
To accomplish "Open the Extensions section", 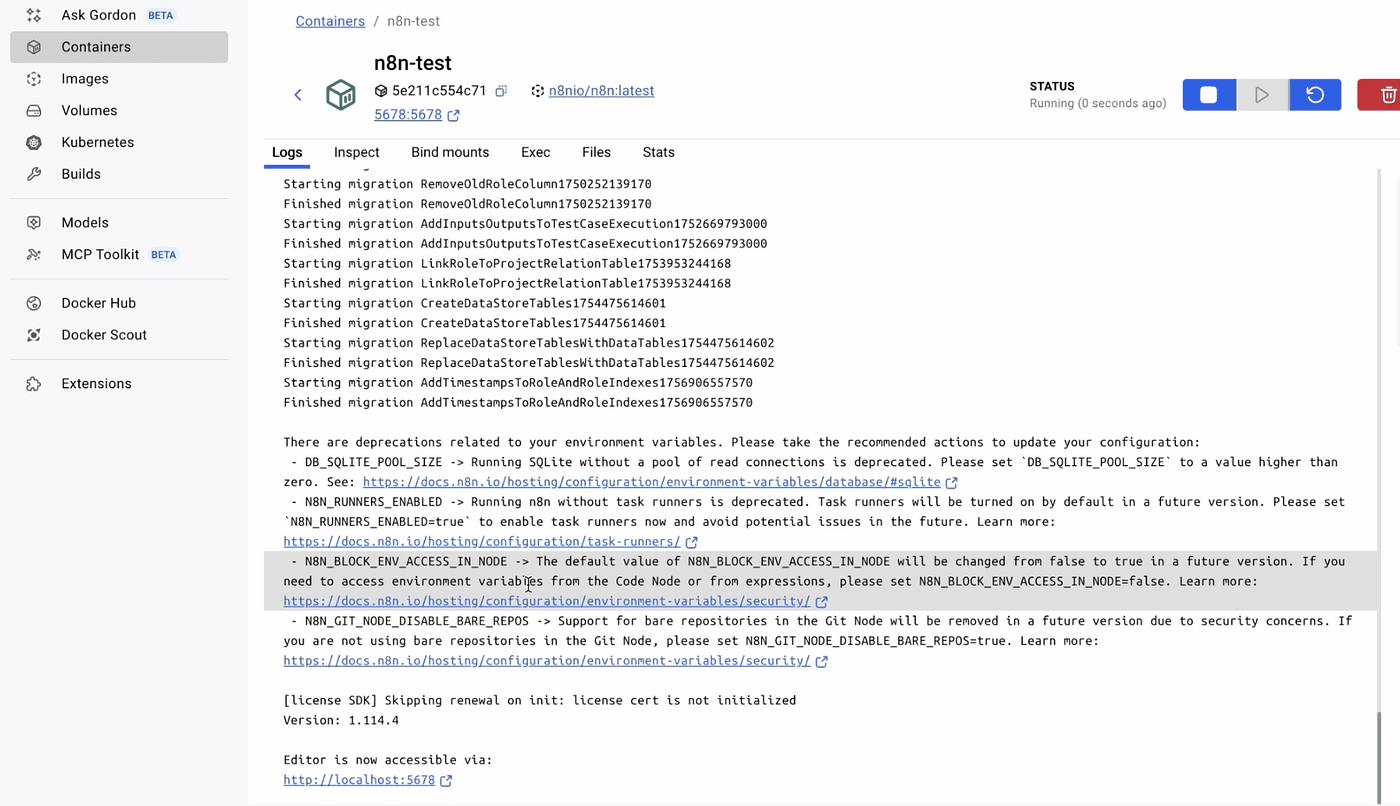I will (96, 384).
